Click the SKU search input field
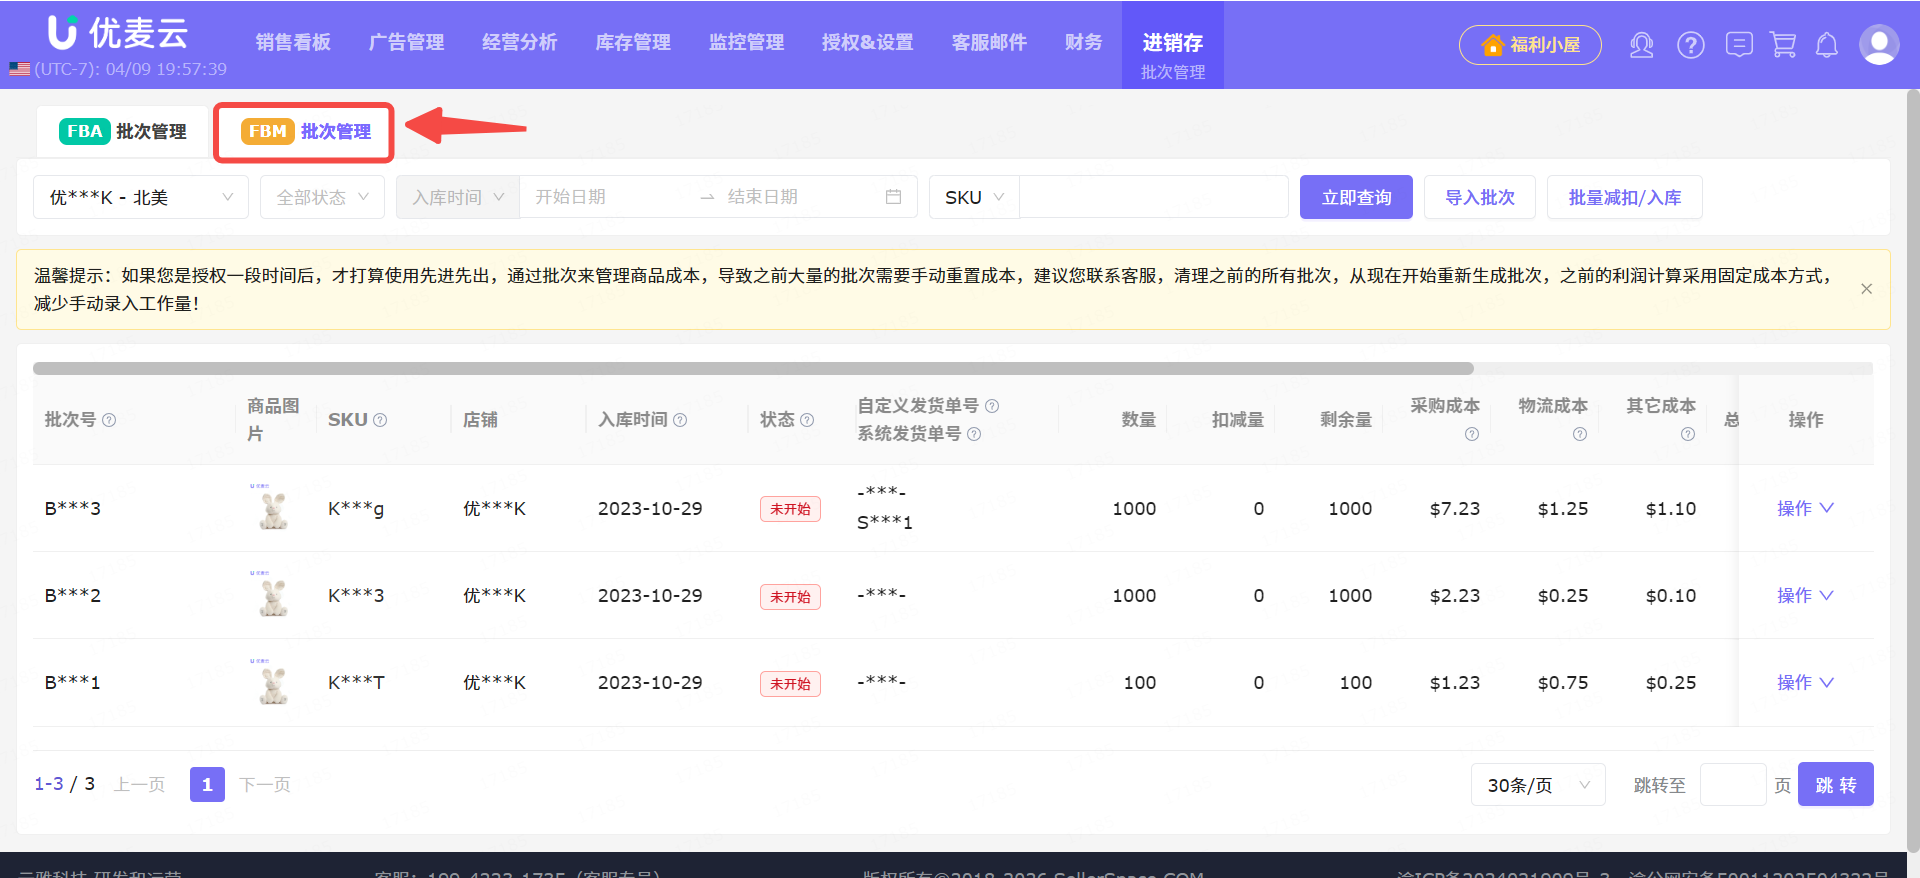 coord(1153,197)
